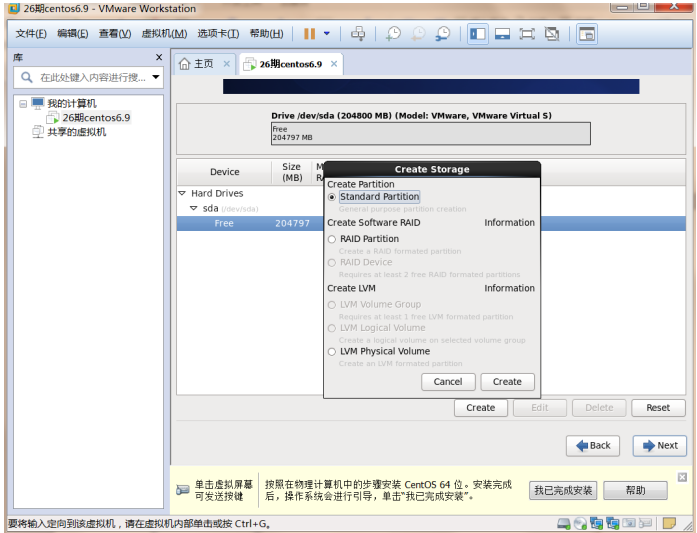Click the Free 204797 MB drive bar
Screen dimensions: 697x533
pos(431,133)
